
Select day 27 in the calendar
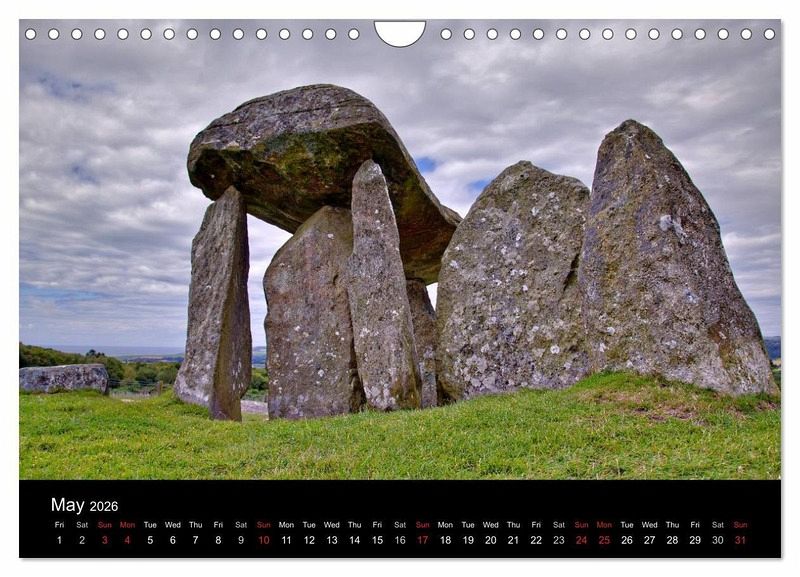click(649, 540)
